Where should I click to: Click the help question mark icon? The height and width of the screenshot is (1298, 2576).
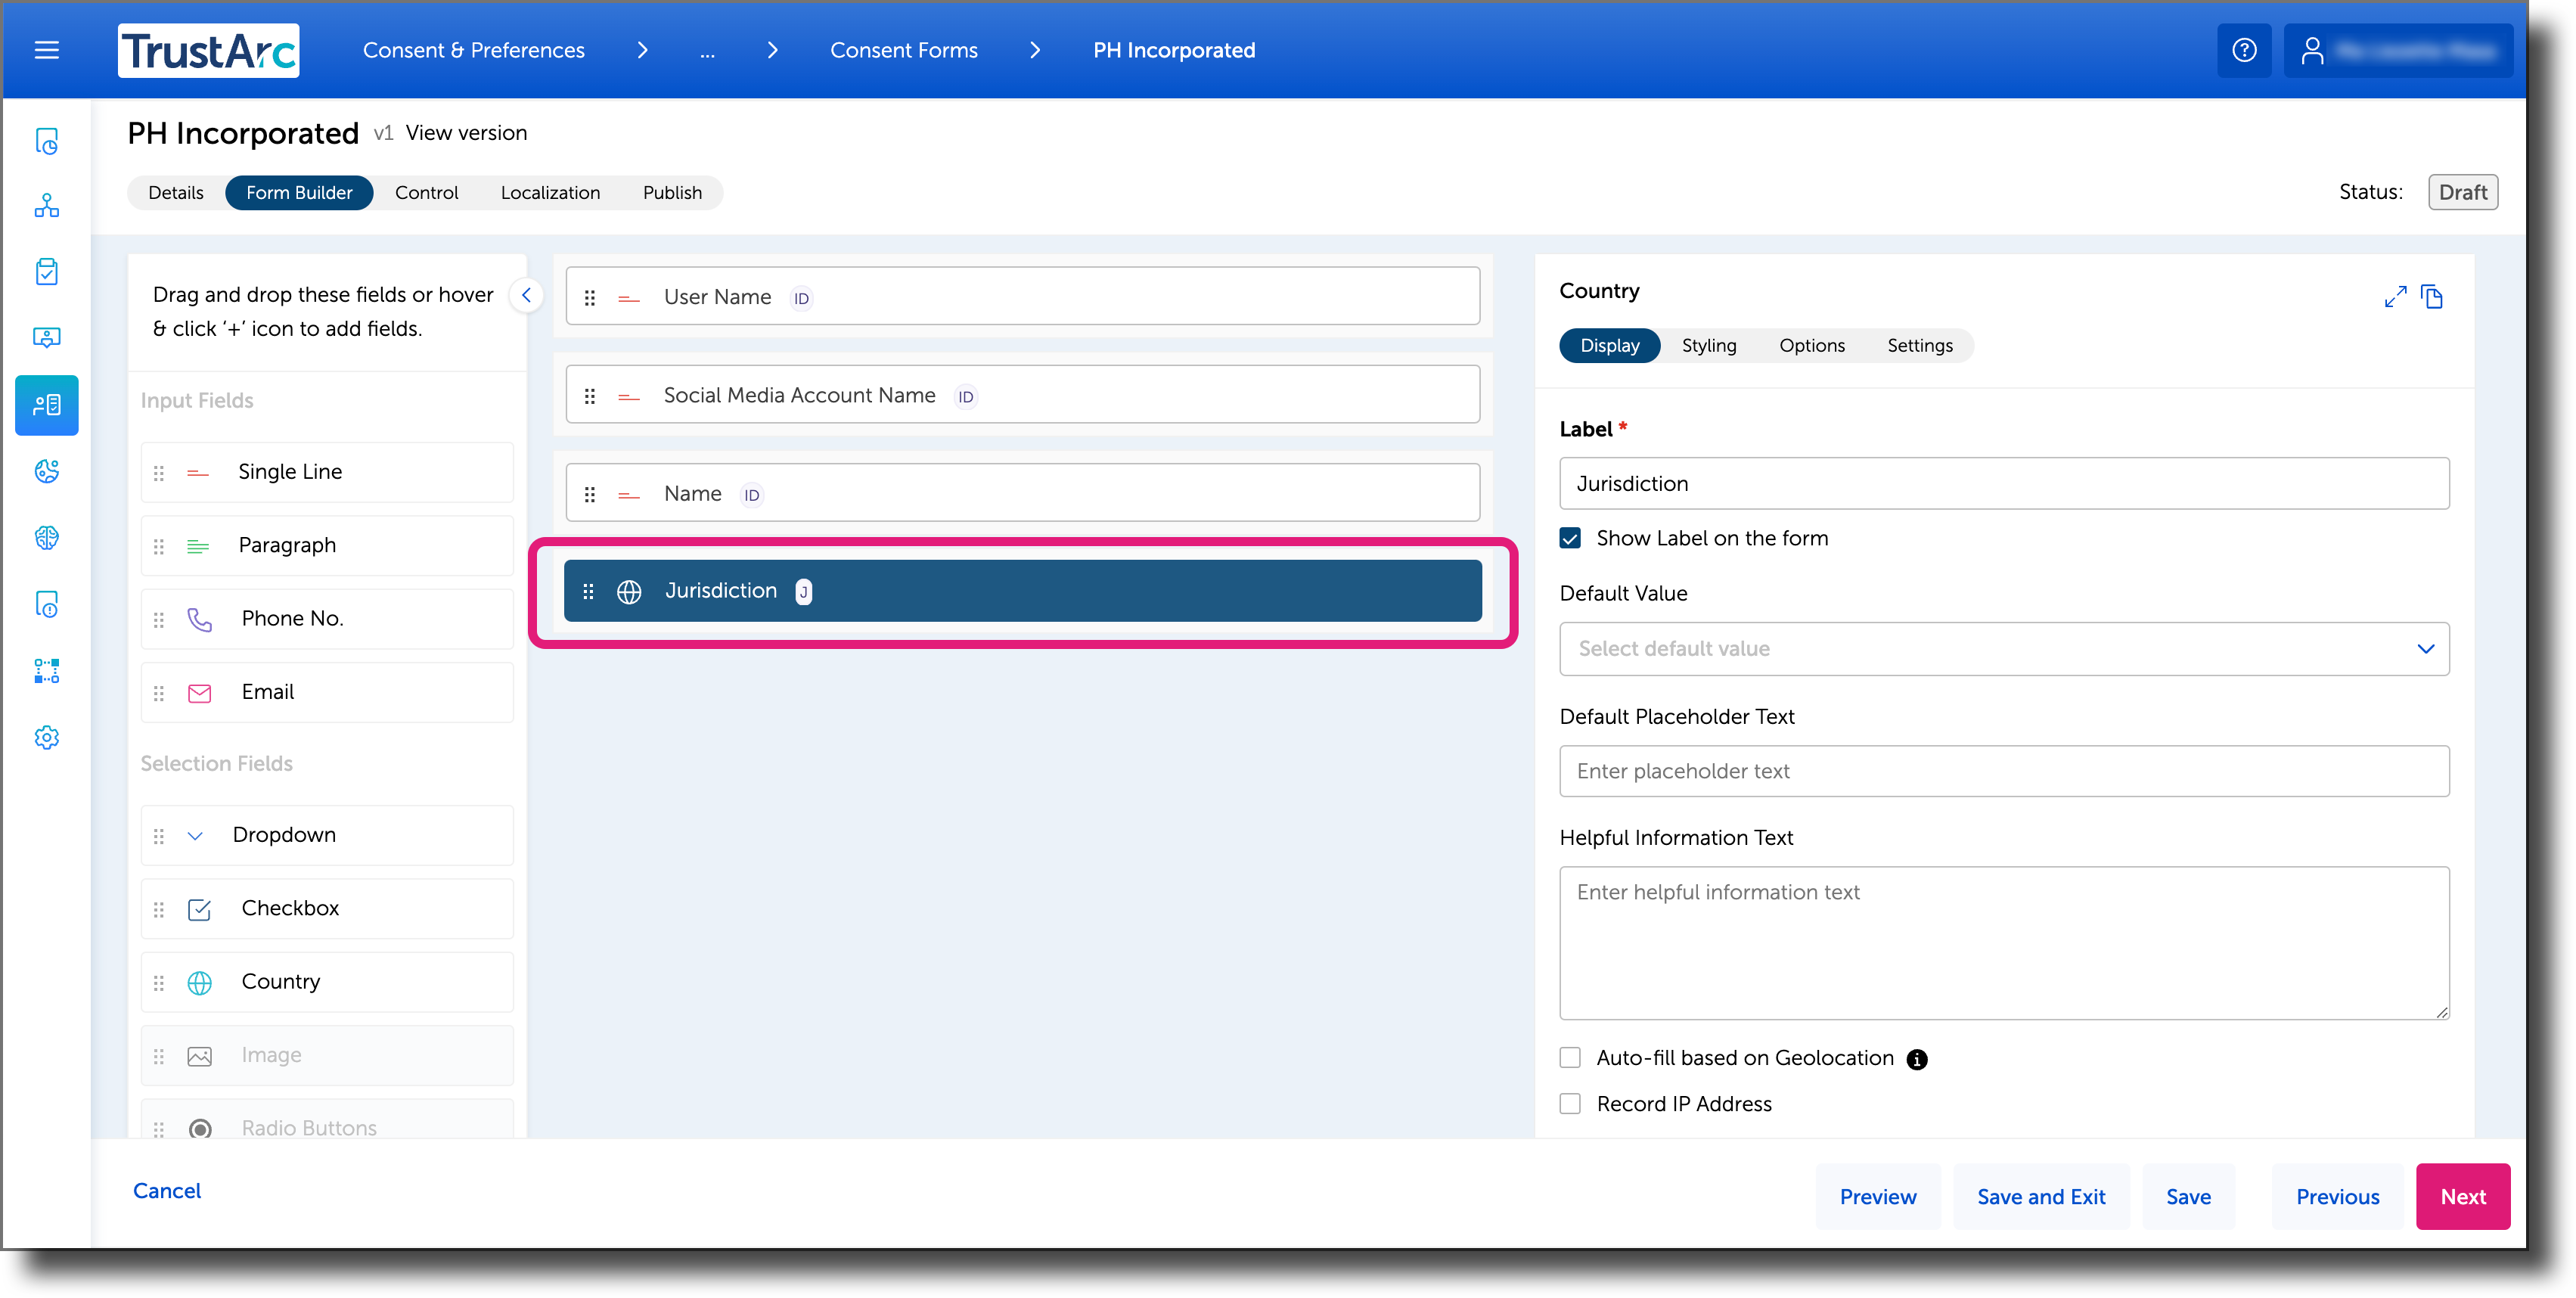(x=2244, y=50)
